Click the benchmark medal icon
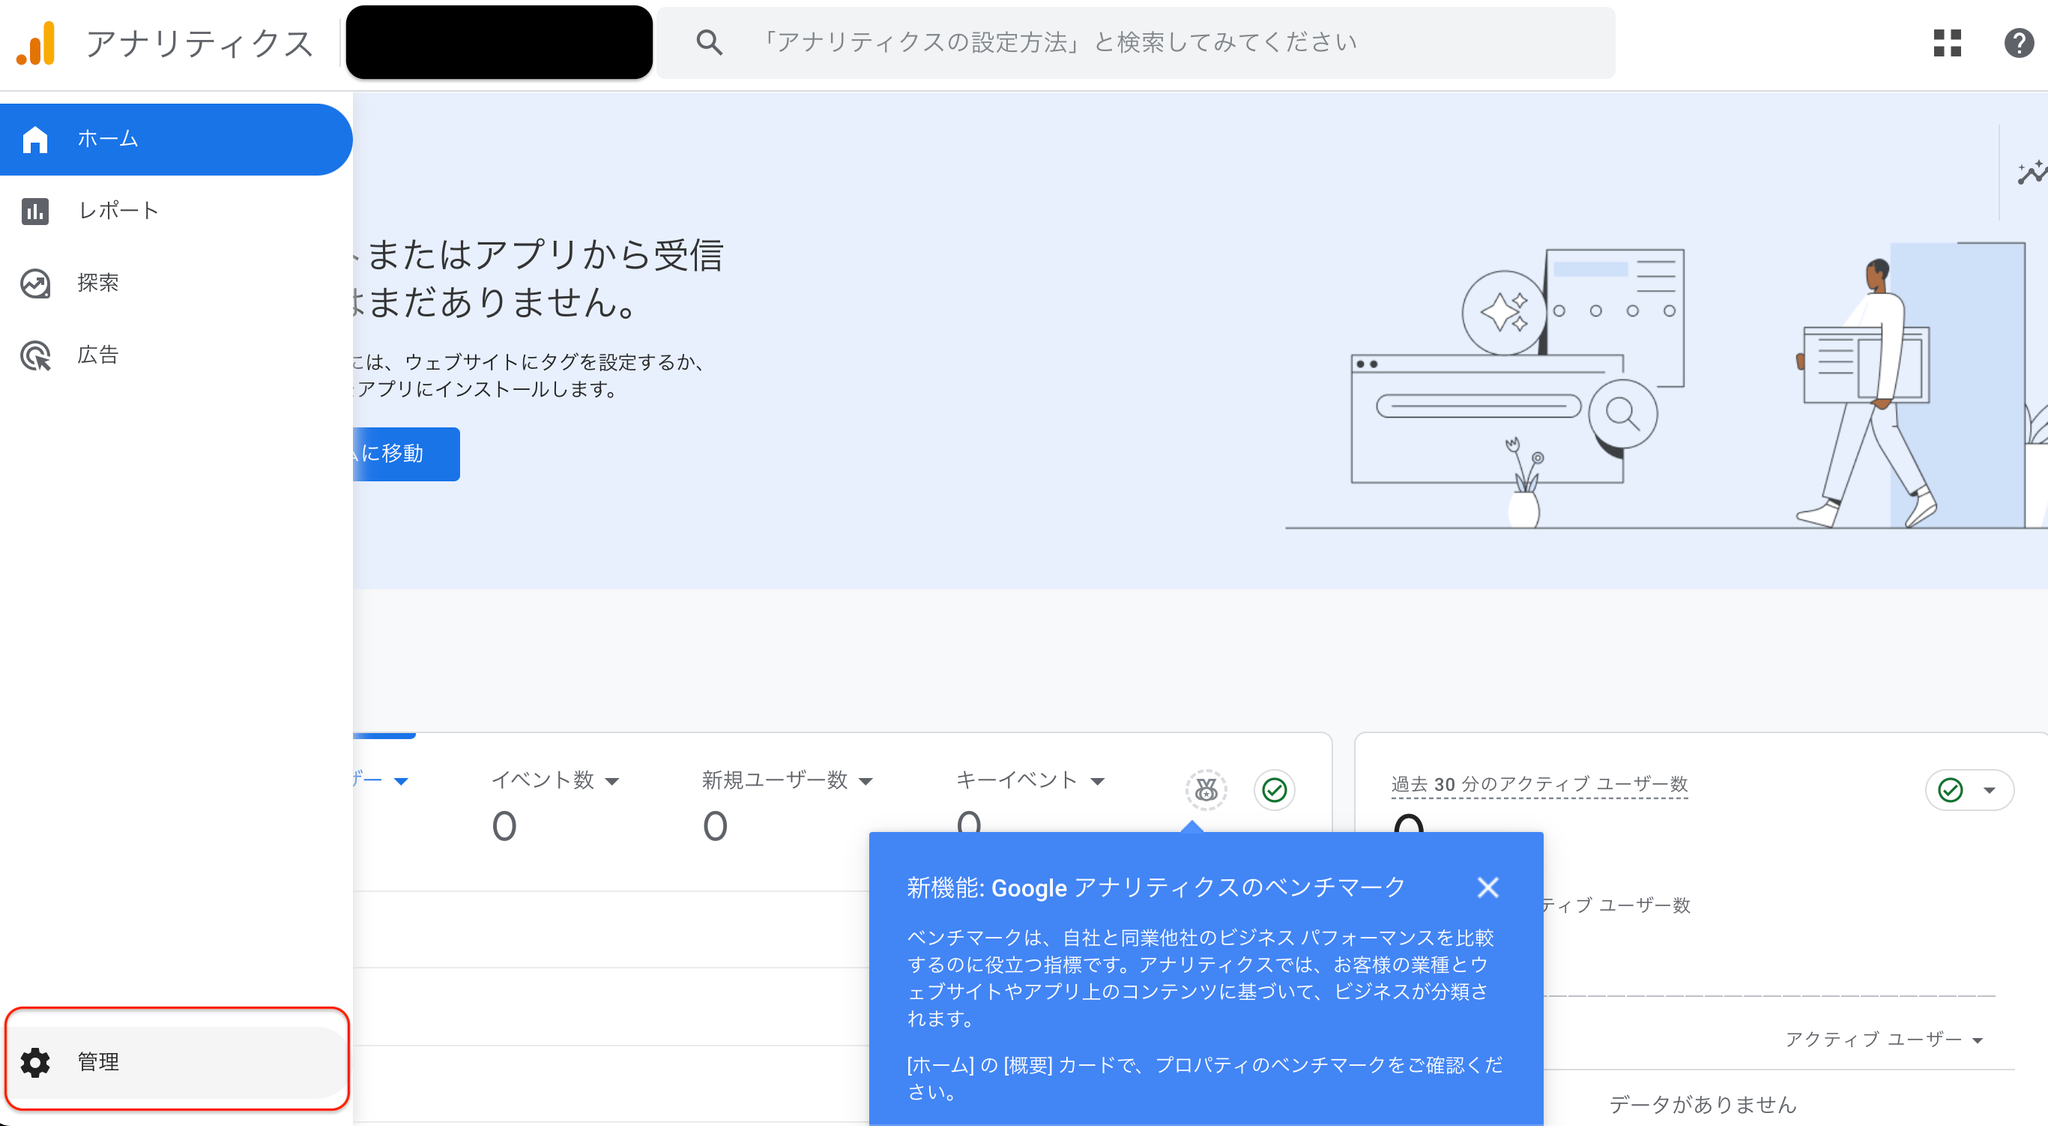Viewport: 2048px width, 1126px height. [x=1206, y=790]
